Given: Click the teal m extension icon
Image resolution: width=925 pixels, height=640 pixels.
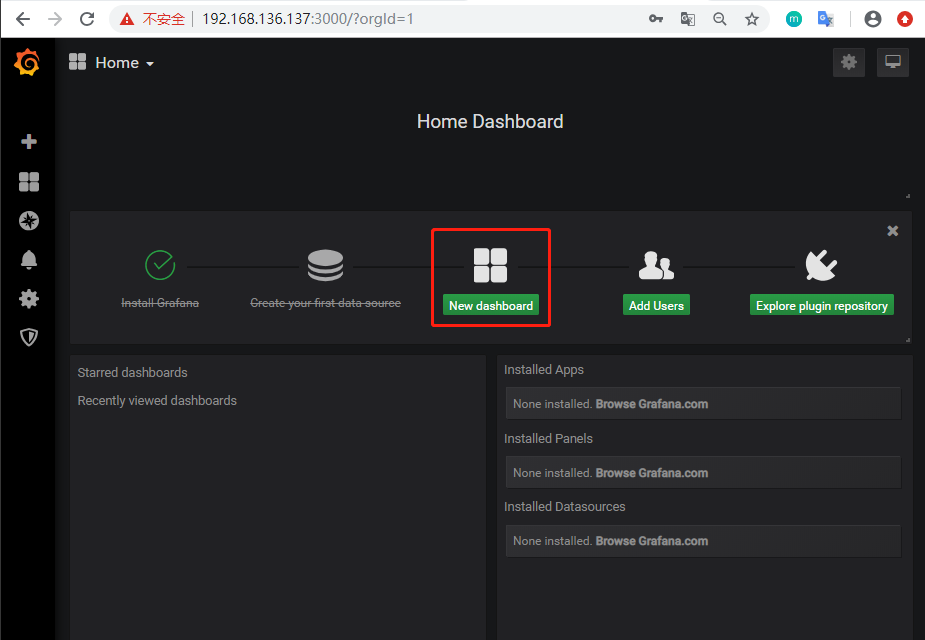Looking at the screenshot, I should (793, 19).
